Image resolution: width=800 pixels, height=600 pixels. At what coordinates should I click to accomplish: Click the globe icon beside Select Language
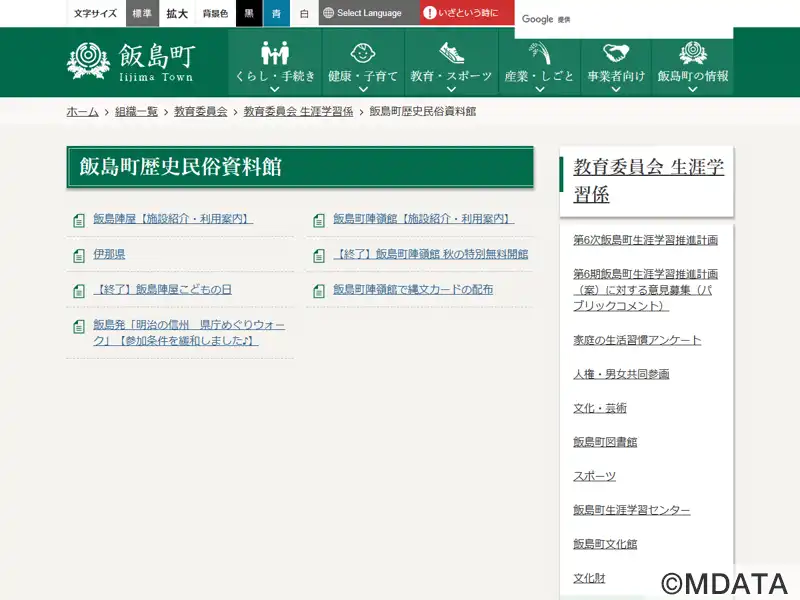click(328, 13)
